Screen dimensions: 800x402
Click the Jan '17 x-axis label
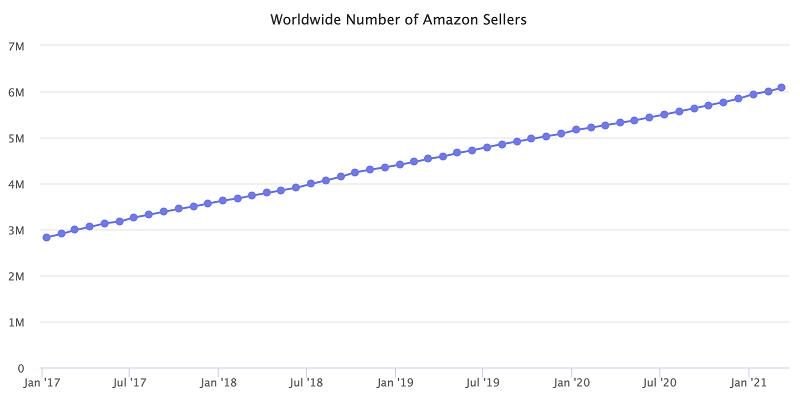click(x=41, y=383)
